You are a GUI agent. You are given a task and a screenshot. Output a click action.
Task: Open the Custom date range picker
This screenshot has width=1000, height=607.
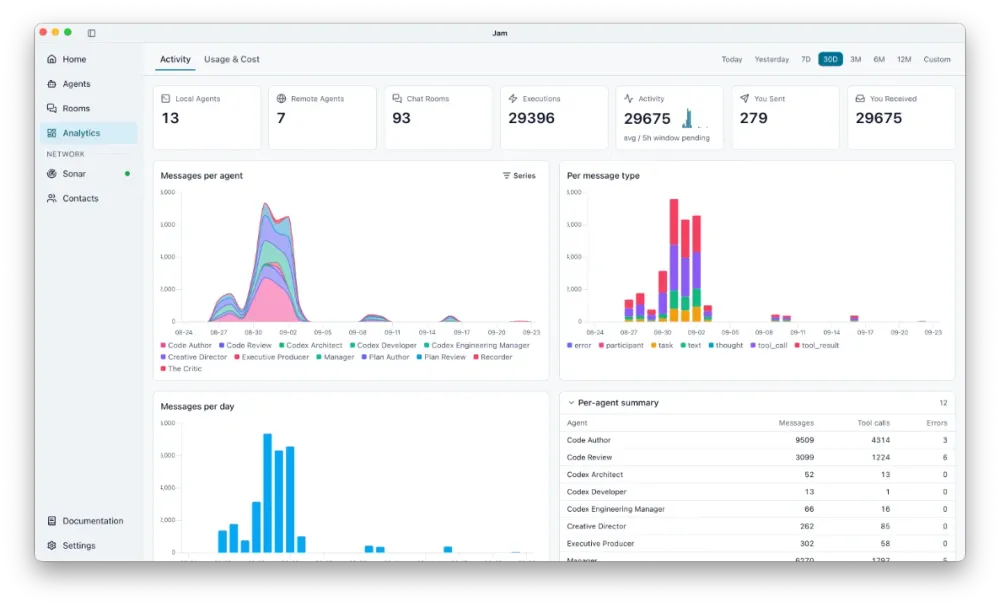[x=937, y=59]
